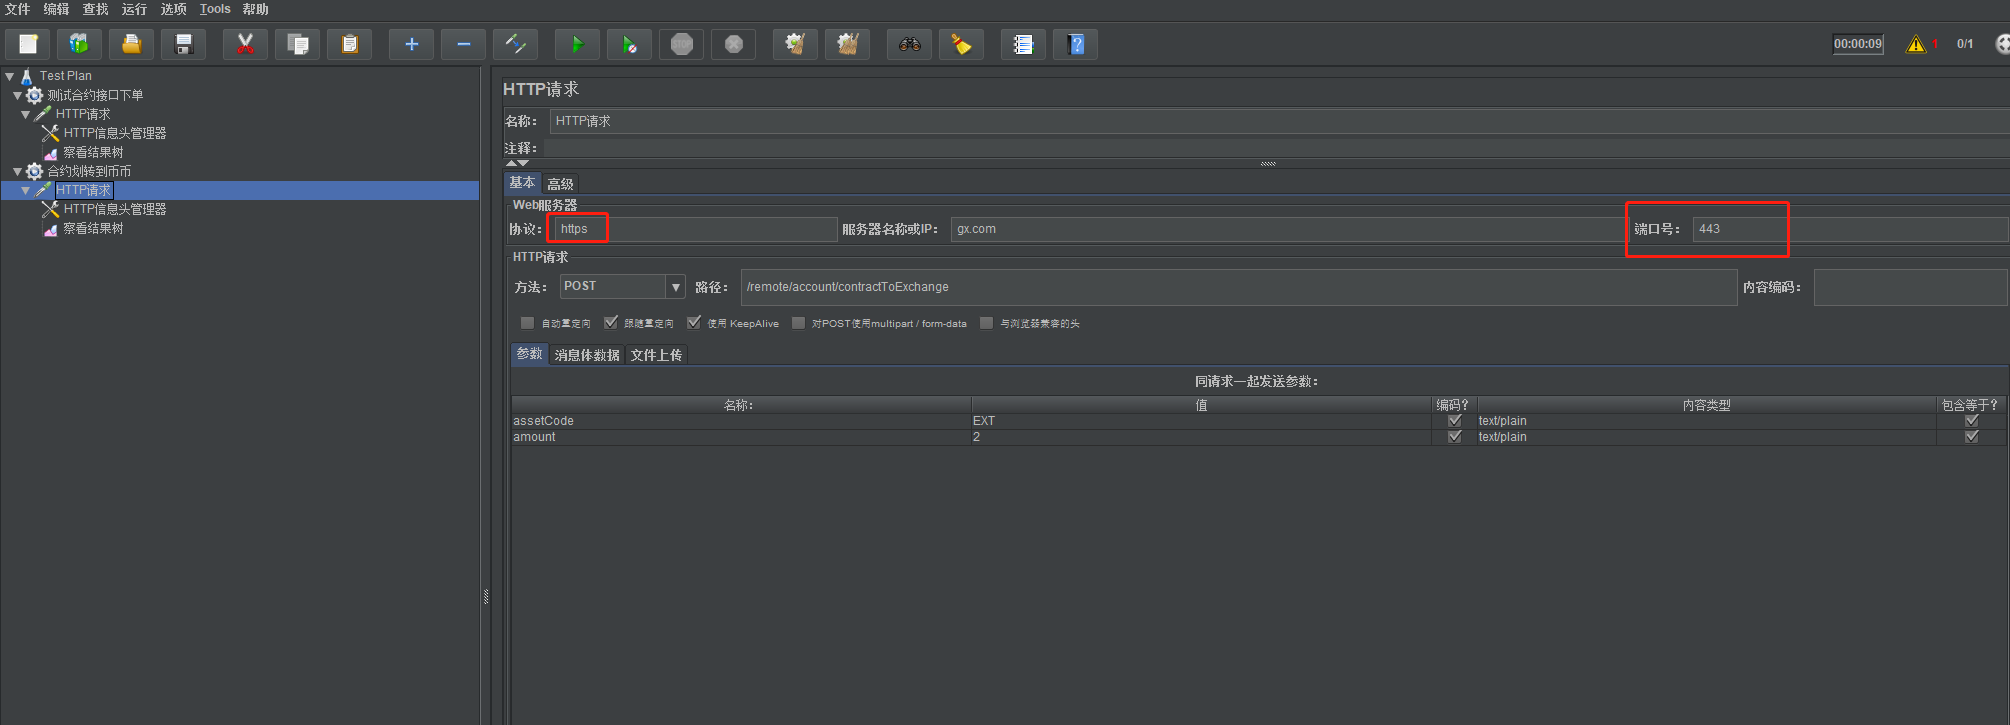Click the Clear results broom icon
Screen dimensions: 2010x725
click(795, 44)
